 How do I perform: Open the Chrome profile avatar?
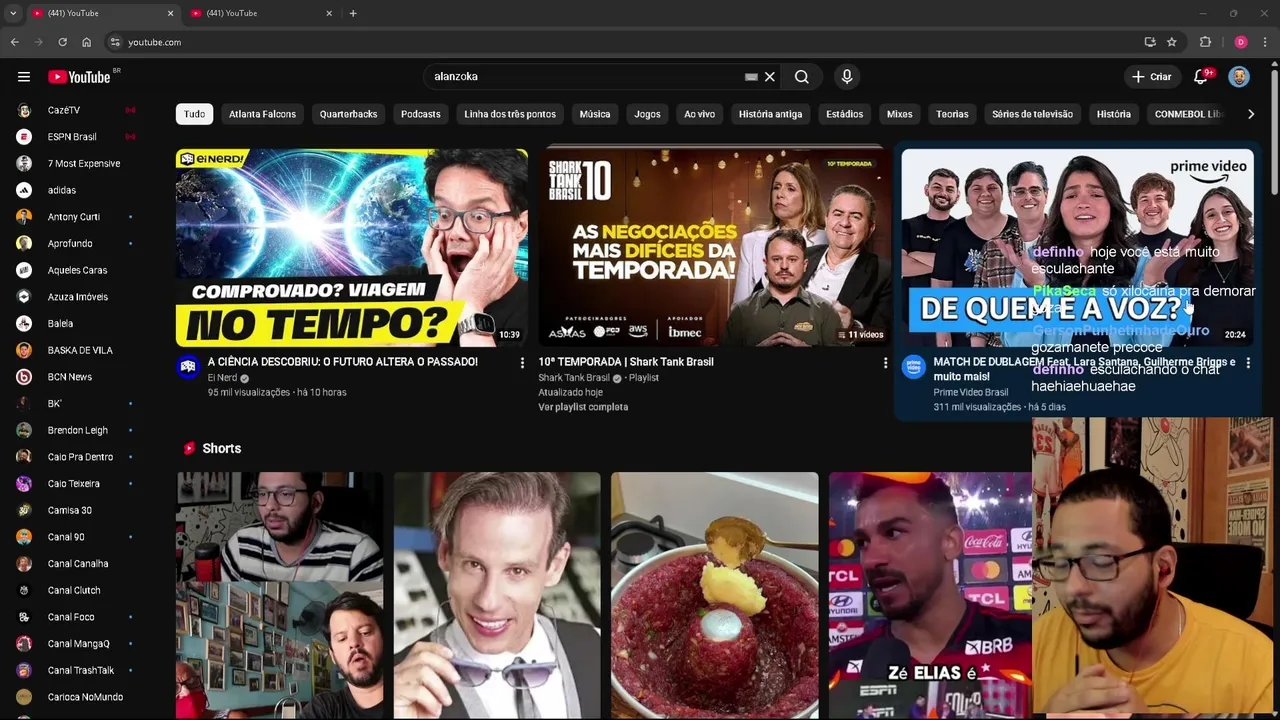point(1241,42)
